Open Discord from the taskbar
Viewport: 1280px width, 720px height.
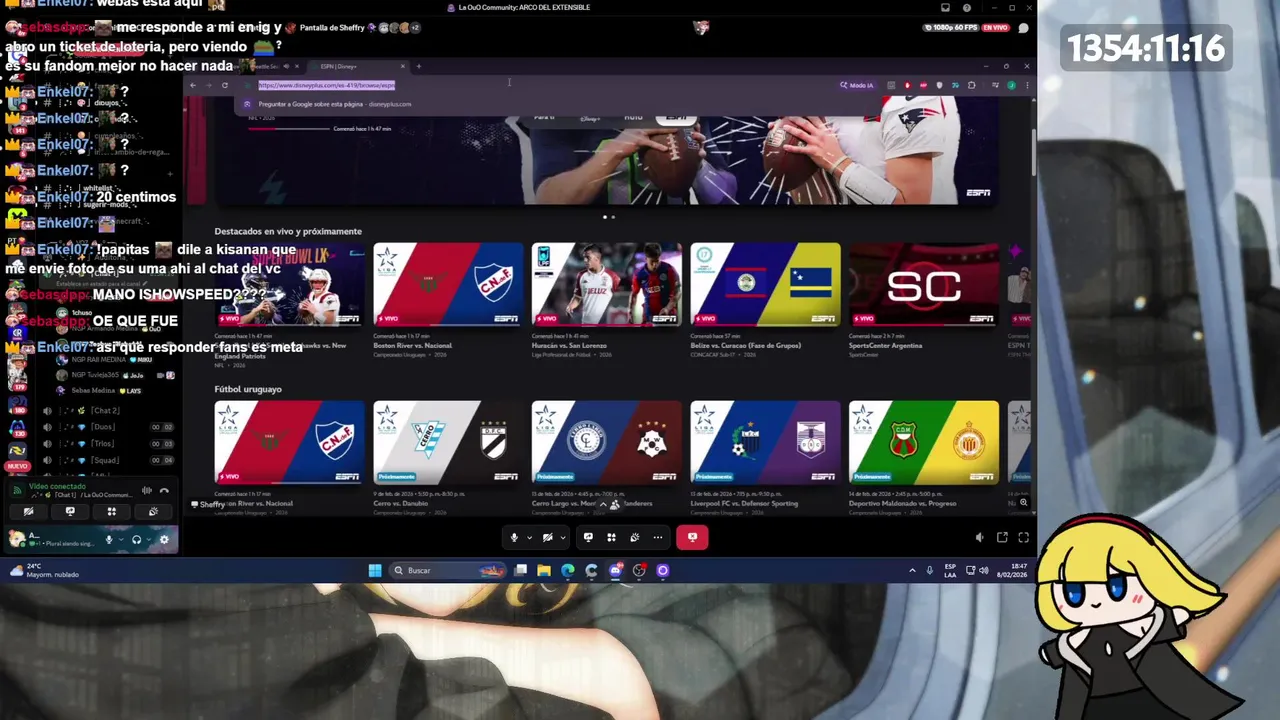point(615,570)
